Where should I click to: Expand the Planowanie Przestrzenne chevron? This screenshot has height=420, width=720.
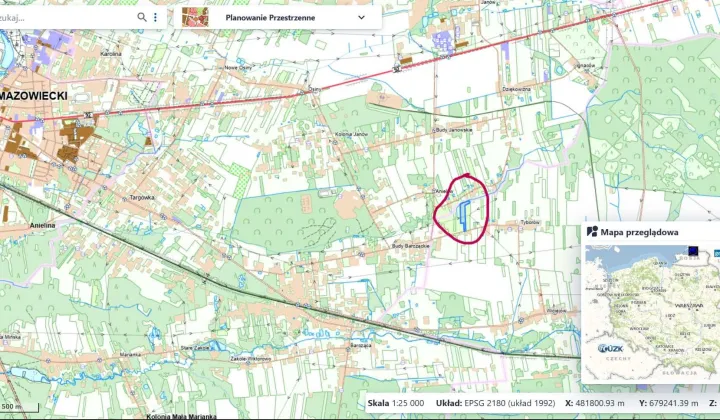(x=361, y=17)
